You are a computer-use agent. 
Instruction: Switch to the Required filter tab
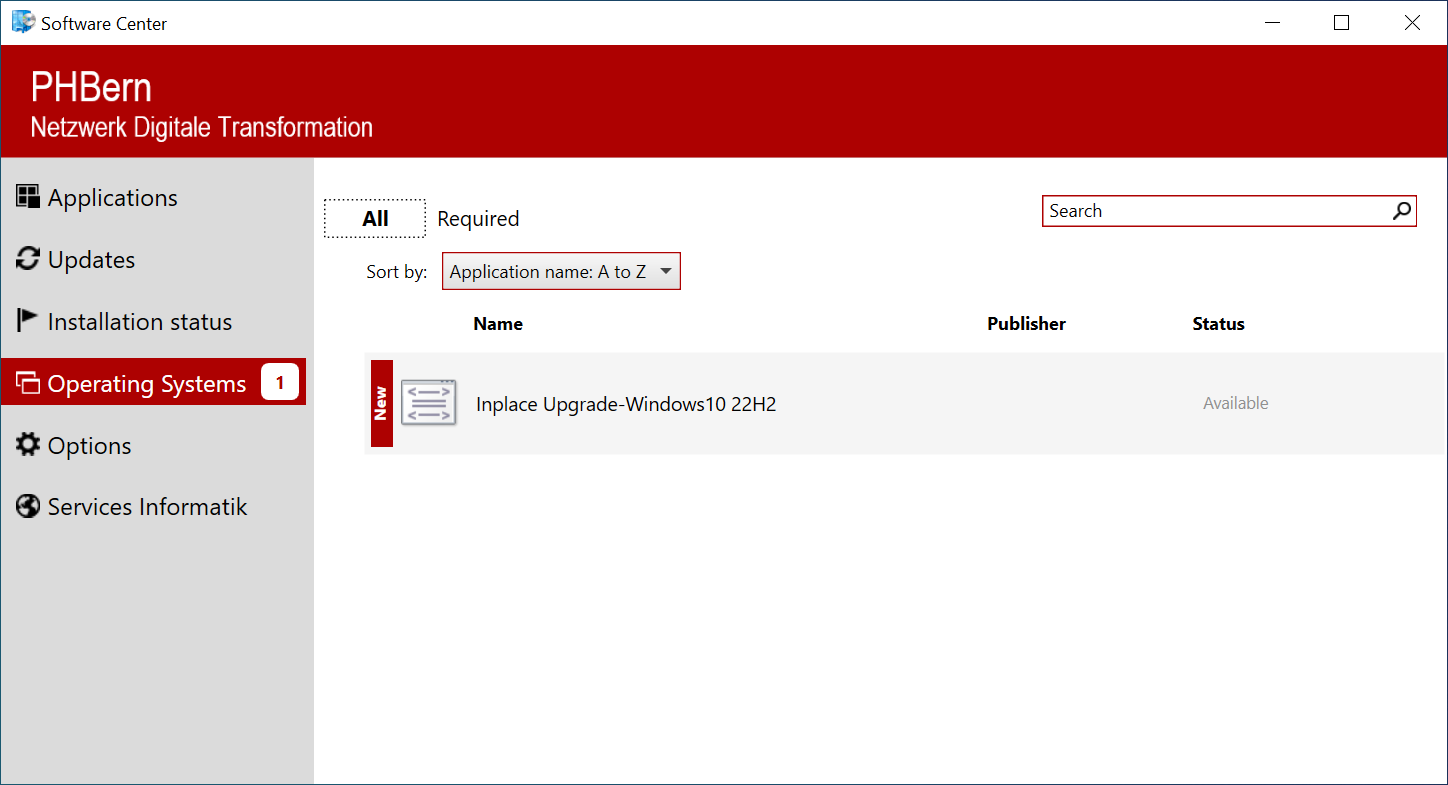point(478,218)
